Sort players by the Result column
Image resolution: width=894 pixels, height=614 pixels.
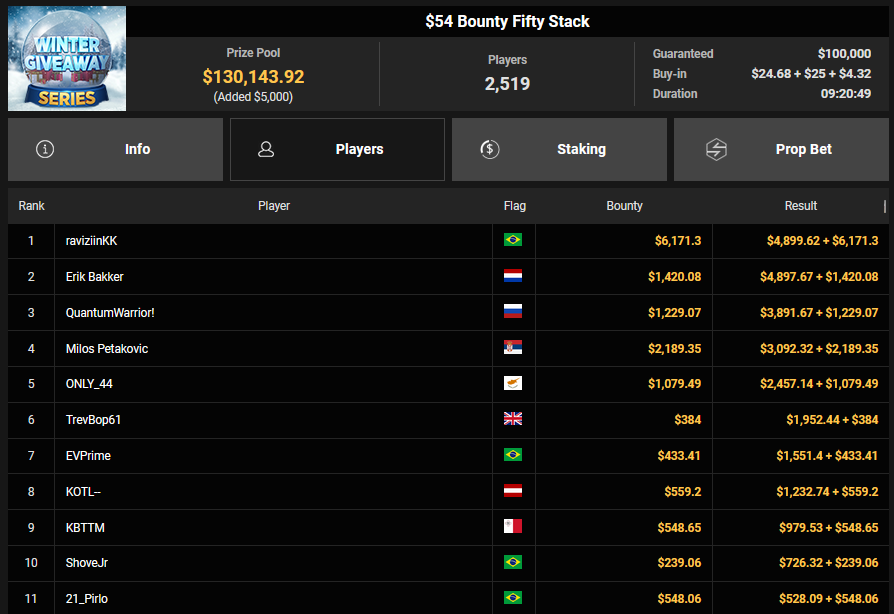coord(800,206)
